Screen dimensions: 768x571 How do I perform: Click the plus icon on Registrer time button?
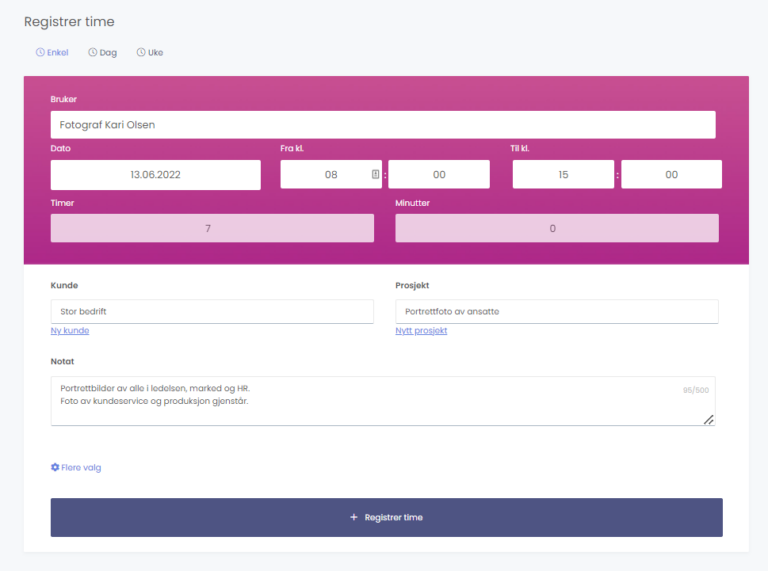coord(354,517)
